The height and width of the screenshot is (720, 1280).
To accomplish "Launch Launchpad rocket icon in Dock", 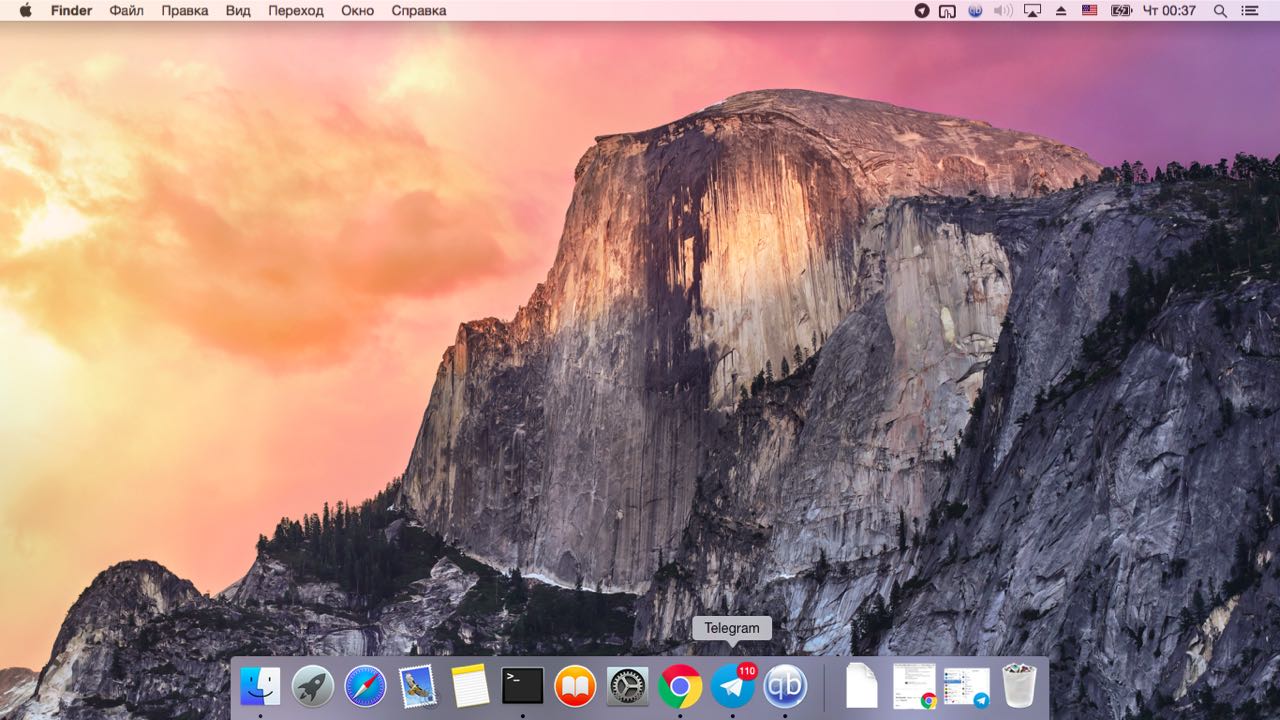I will (x=313, y=686).
